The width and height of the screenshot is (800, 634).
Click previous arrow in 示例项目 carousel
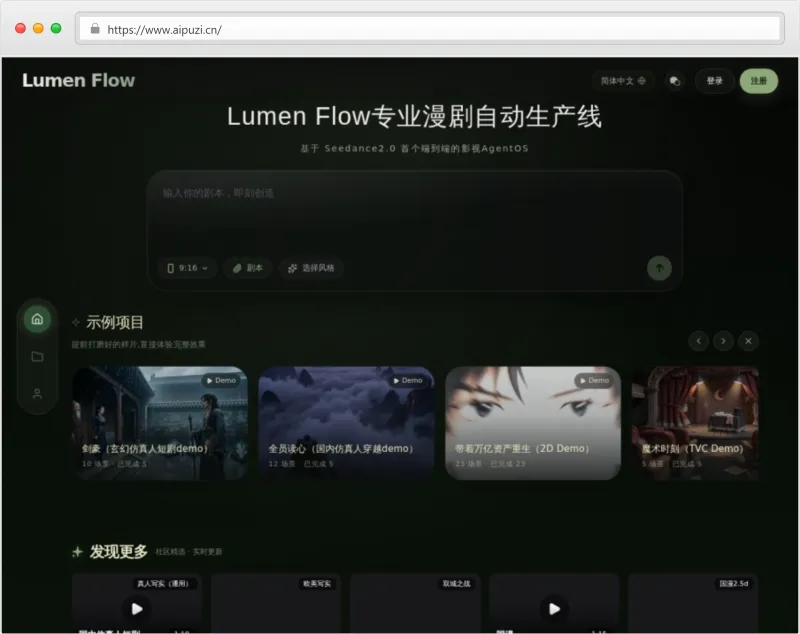[698, 341]
